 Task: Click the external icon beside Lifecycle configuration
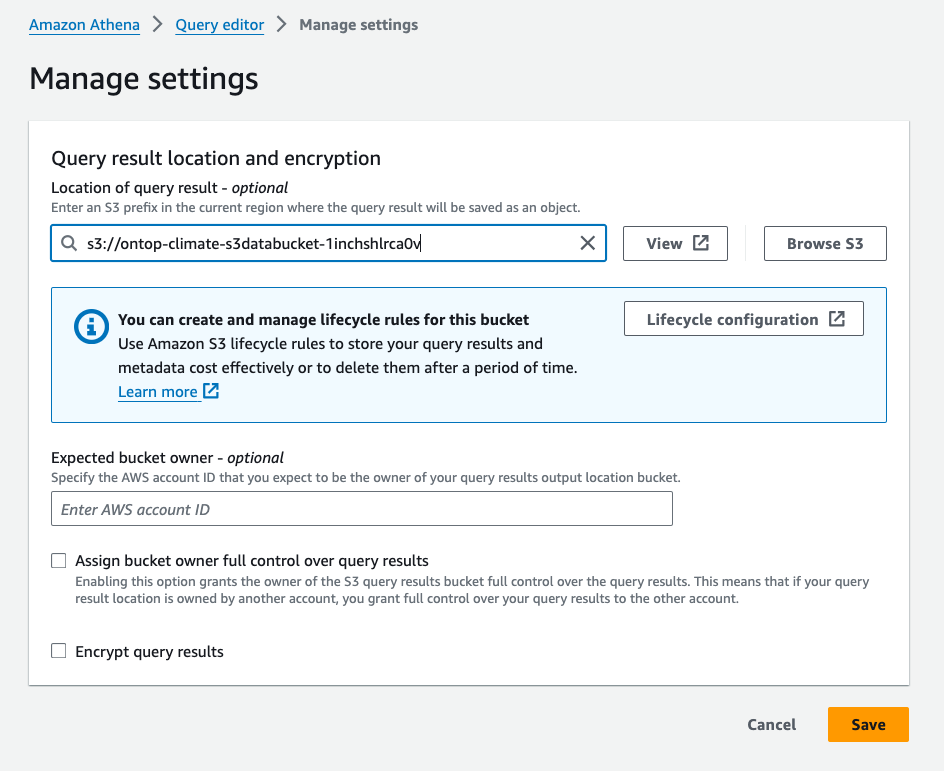(x=837, y=319)
